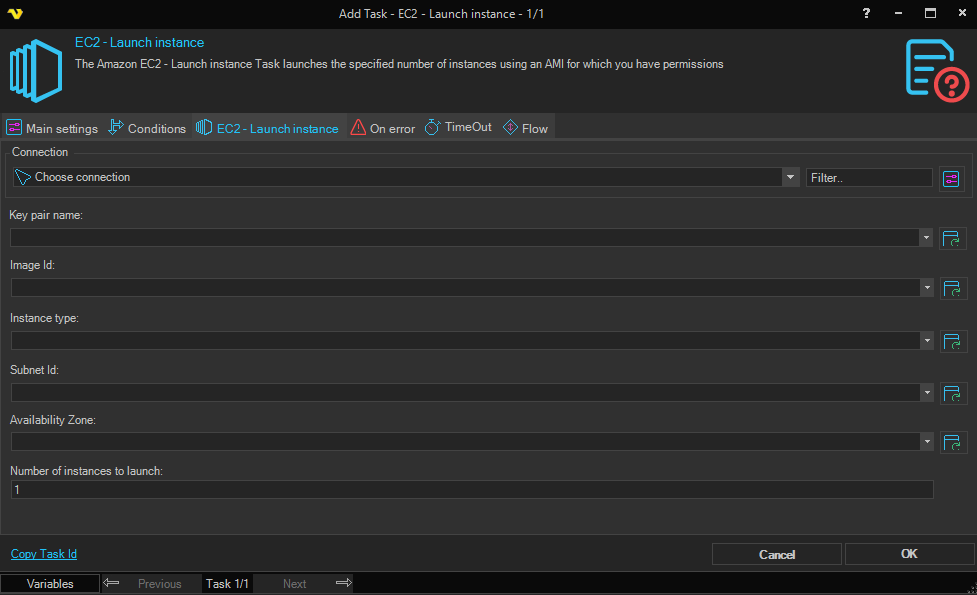
Task: Open the Availability Zone dropdown arrow
Action: tap(926, 442)
